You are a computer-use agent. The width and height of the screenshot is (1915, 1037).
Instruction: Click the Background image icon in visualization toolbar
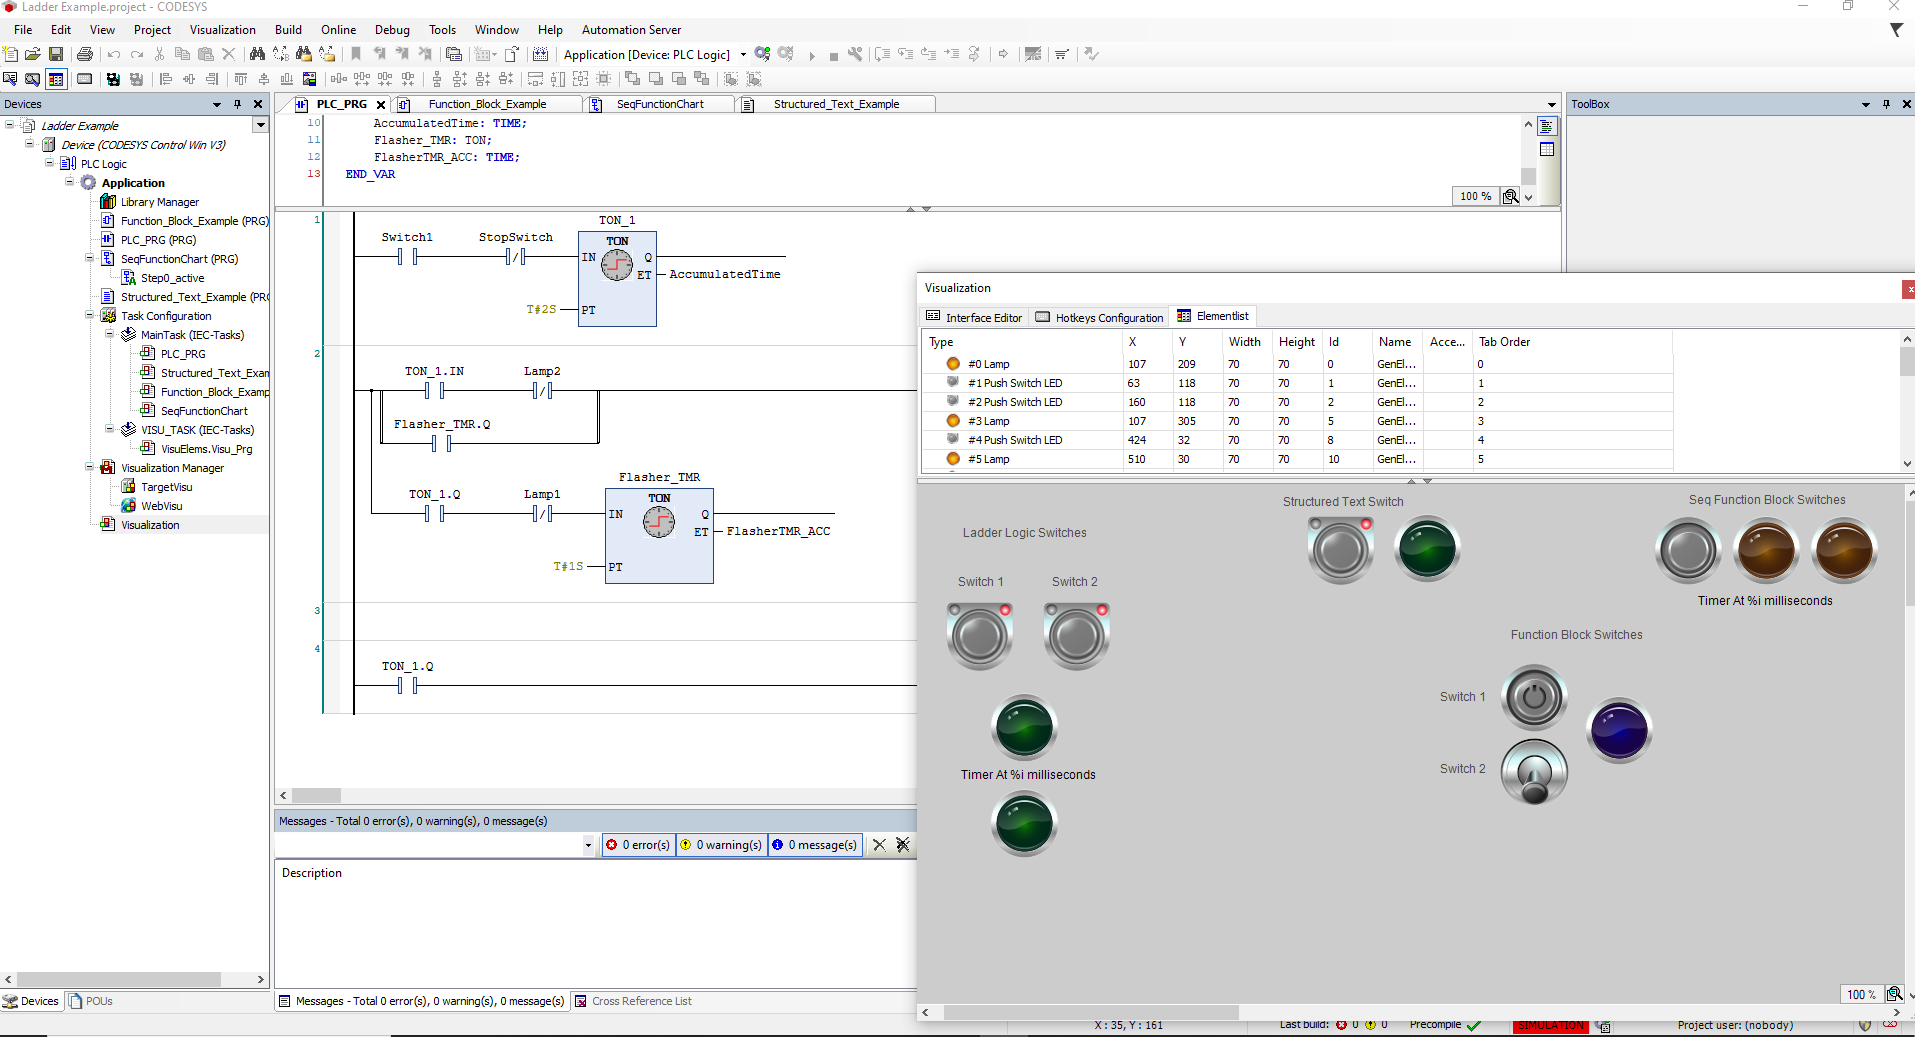(x=309, y=79)
